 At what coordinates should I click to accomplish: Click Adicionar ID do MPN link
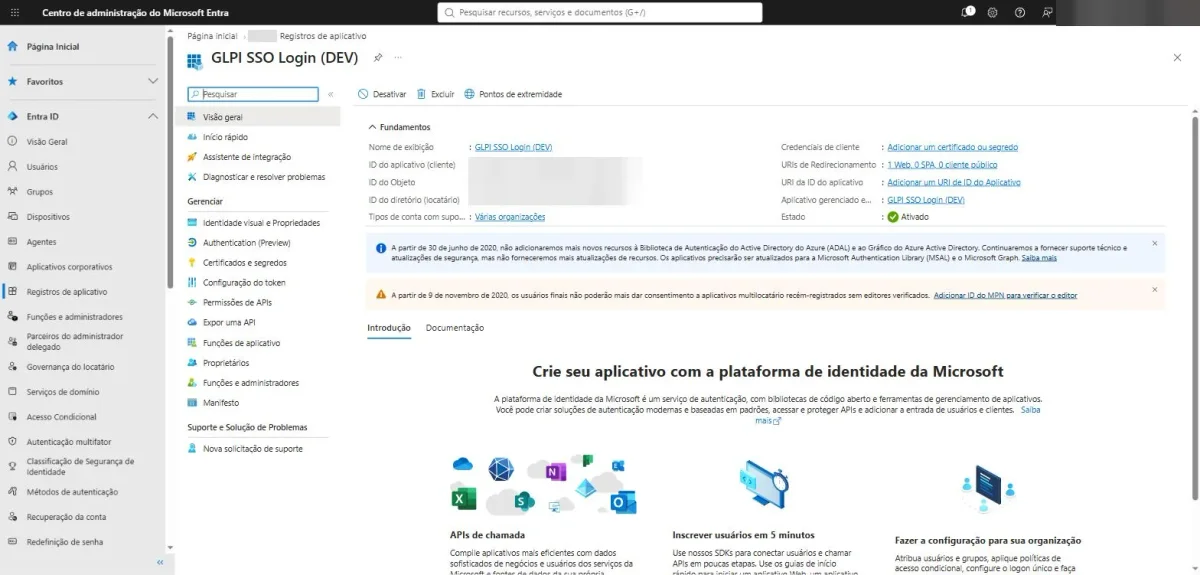(x=1005, y=296)
